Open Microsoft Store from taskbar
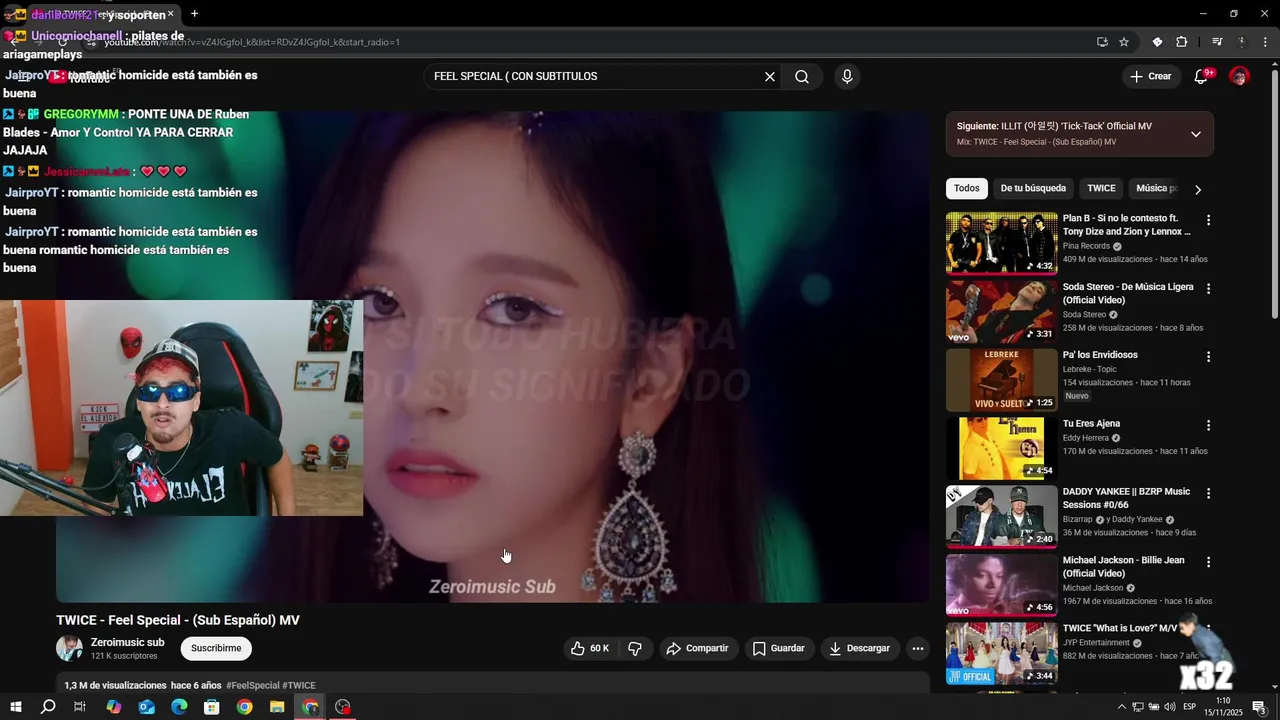The height and width of the screenshot is (720, 1280). coord(212,707)
